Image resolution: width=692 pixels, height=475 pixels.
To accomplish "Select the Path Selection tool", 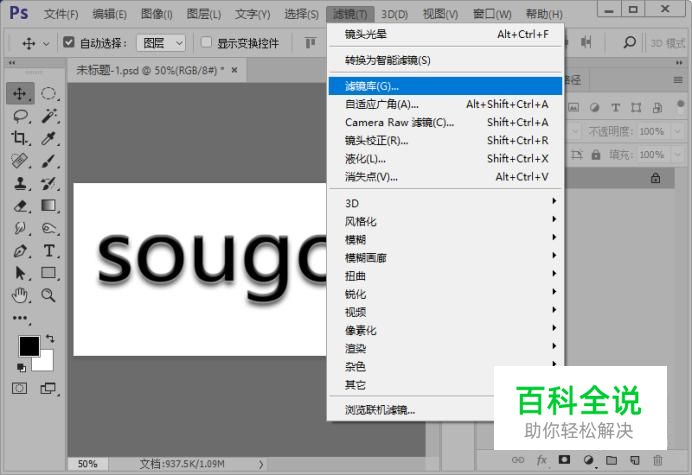I will point(20,273).
